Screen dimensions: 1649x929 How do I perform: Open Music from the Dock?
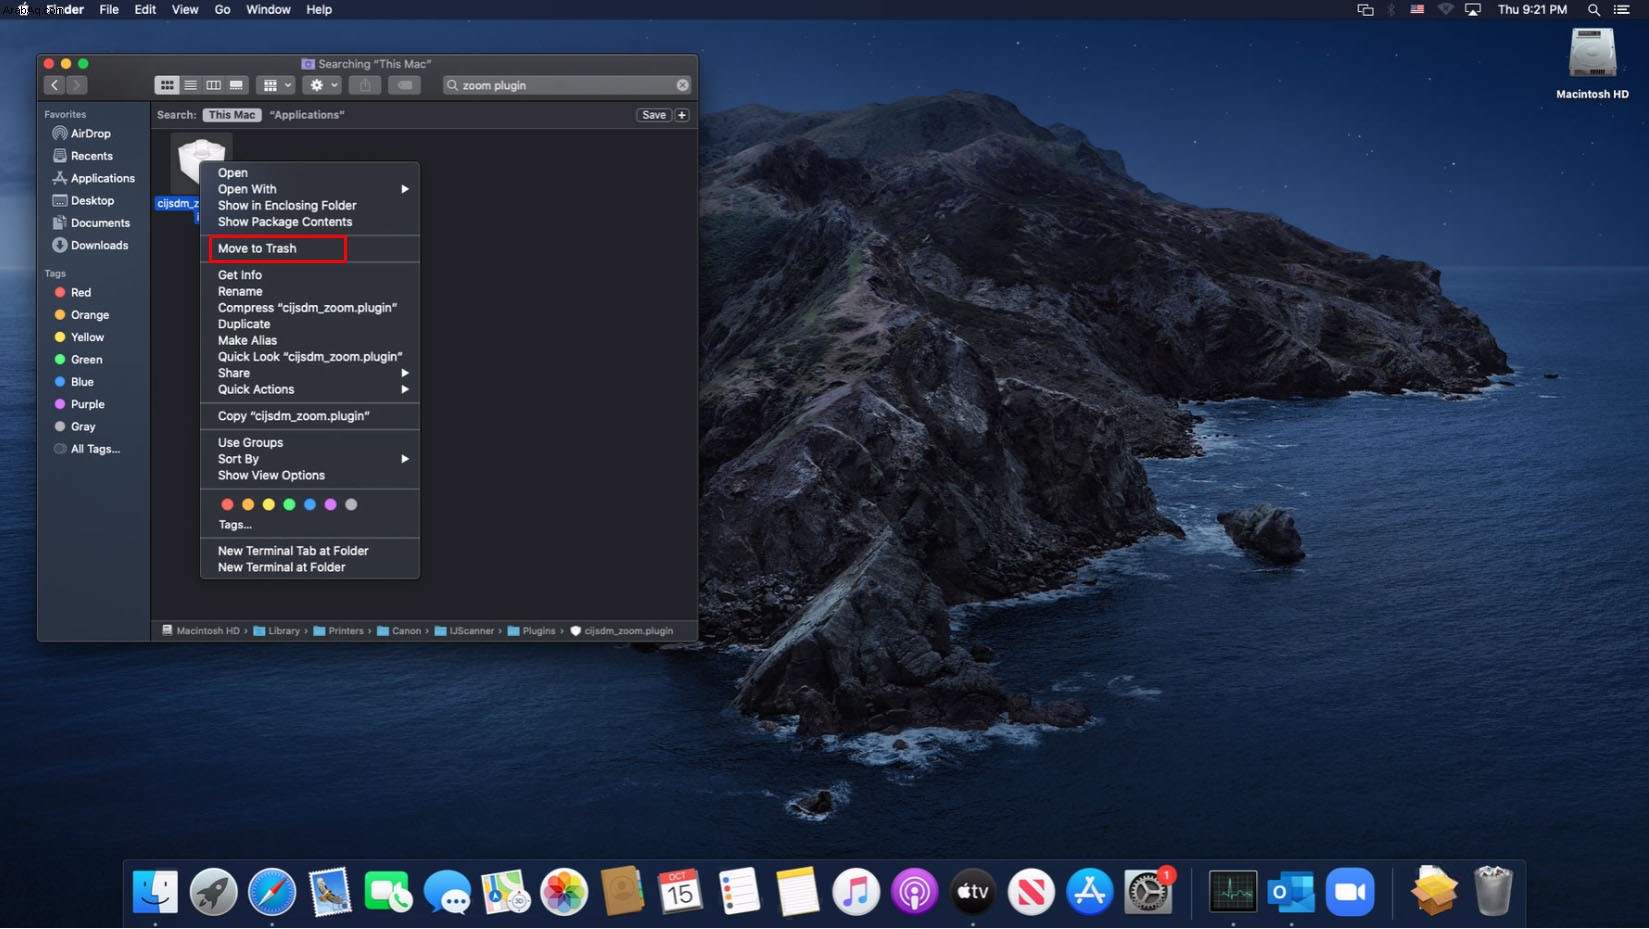pyautogui.click(x=856, y=892)
